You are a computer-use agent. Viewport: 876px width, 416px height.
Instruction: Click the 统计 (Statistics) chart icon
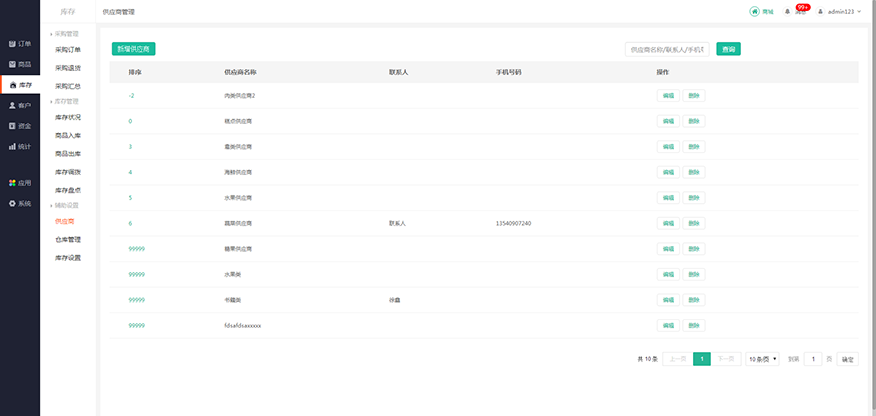coord(13,146)
